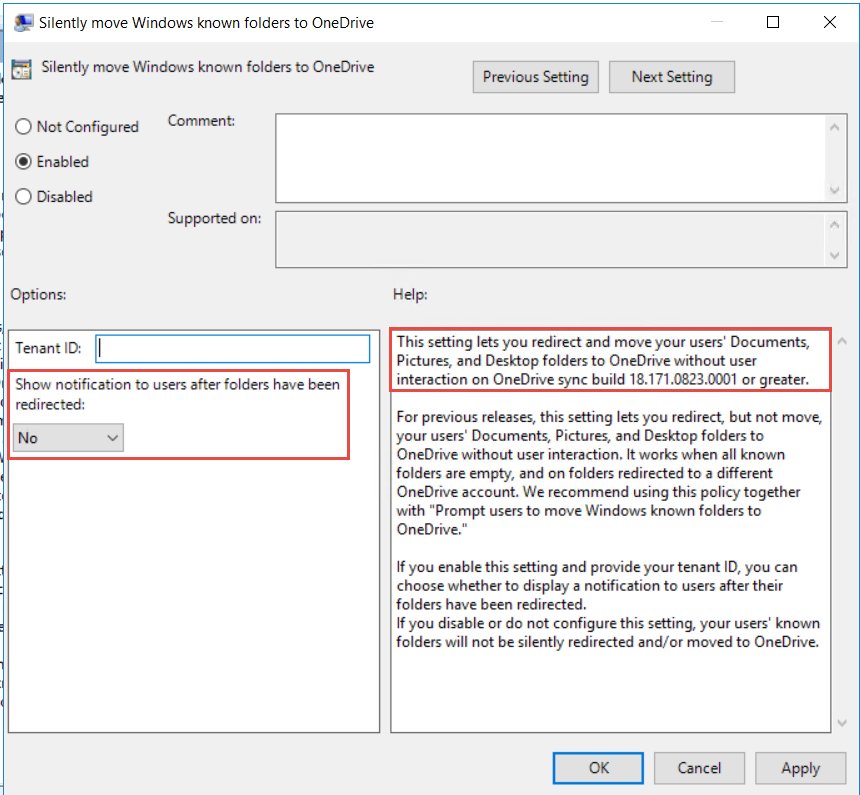Click Supported on box scroll up arrow

pos(834,224)
